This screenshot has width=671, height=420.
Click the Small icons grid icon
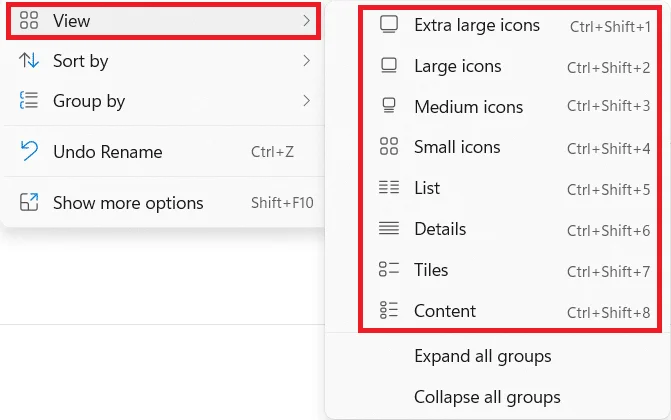(389, 146)
